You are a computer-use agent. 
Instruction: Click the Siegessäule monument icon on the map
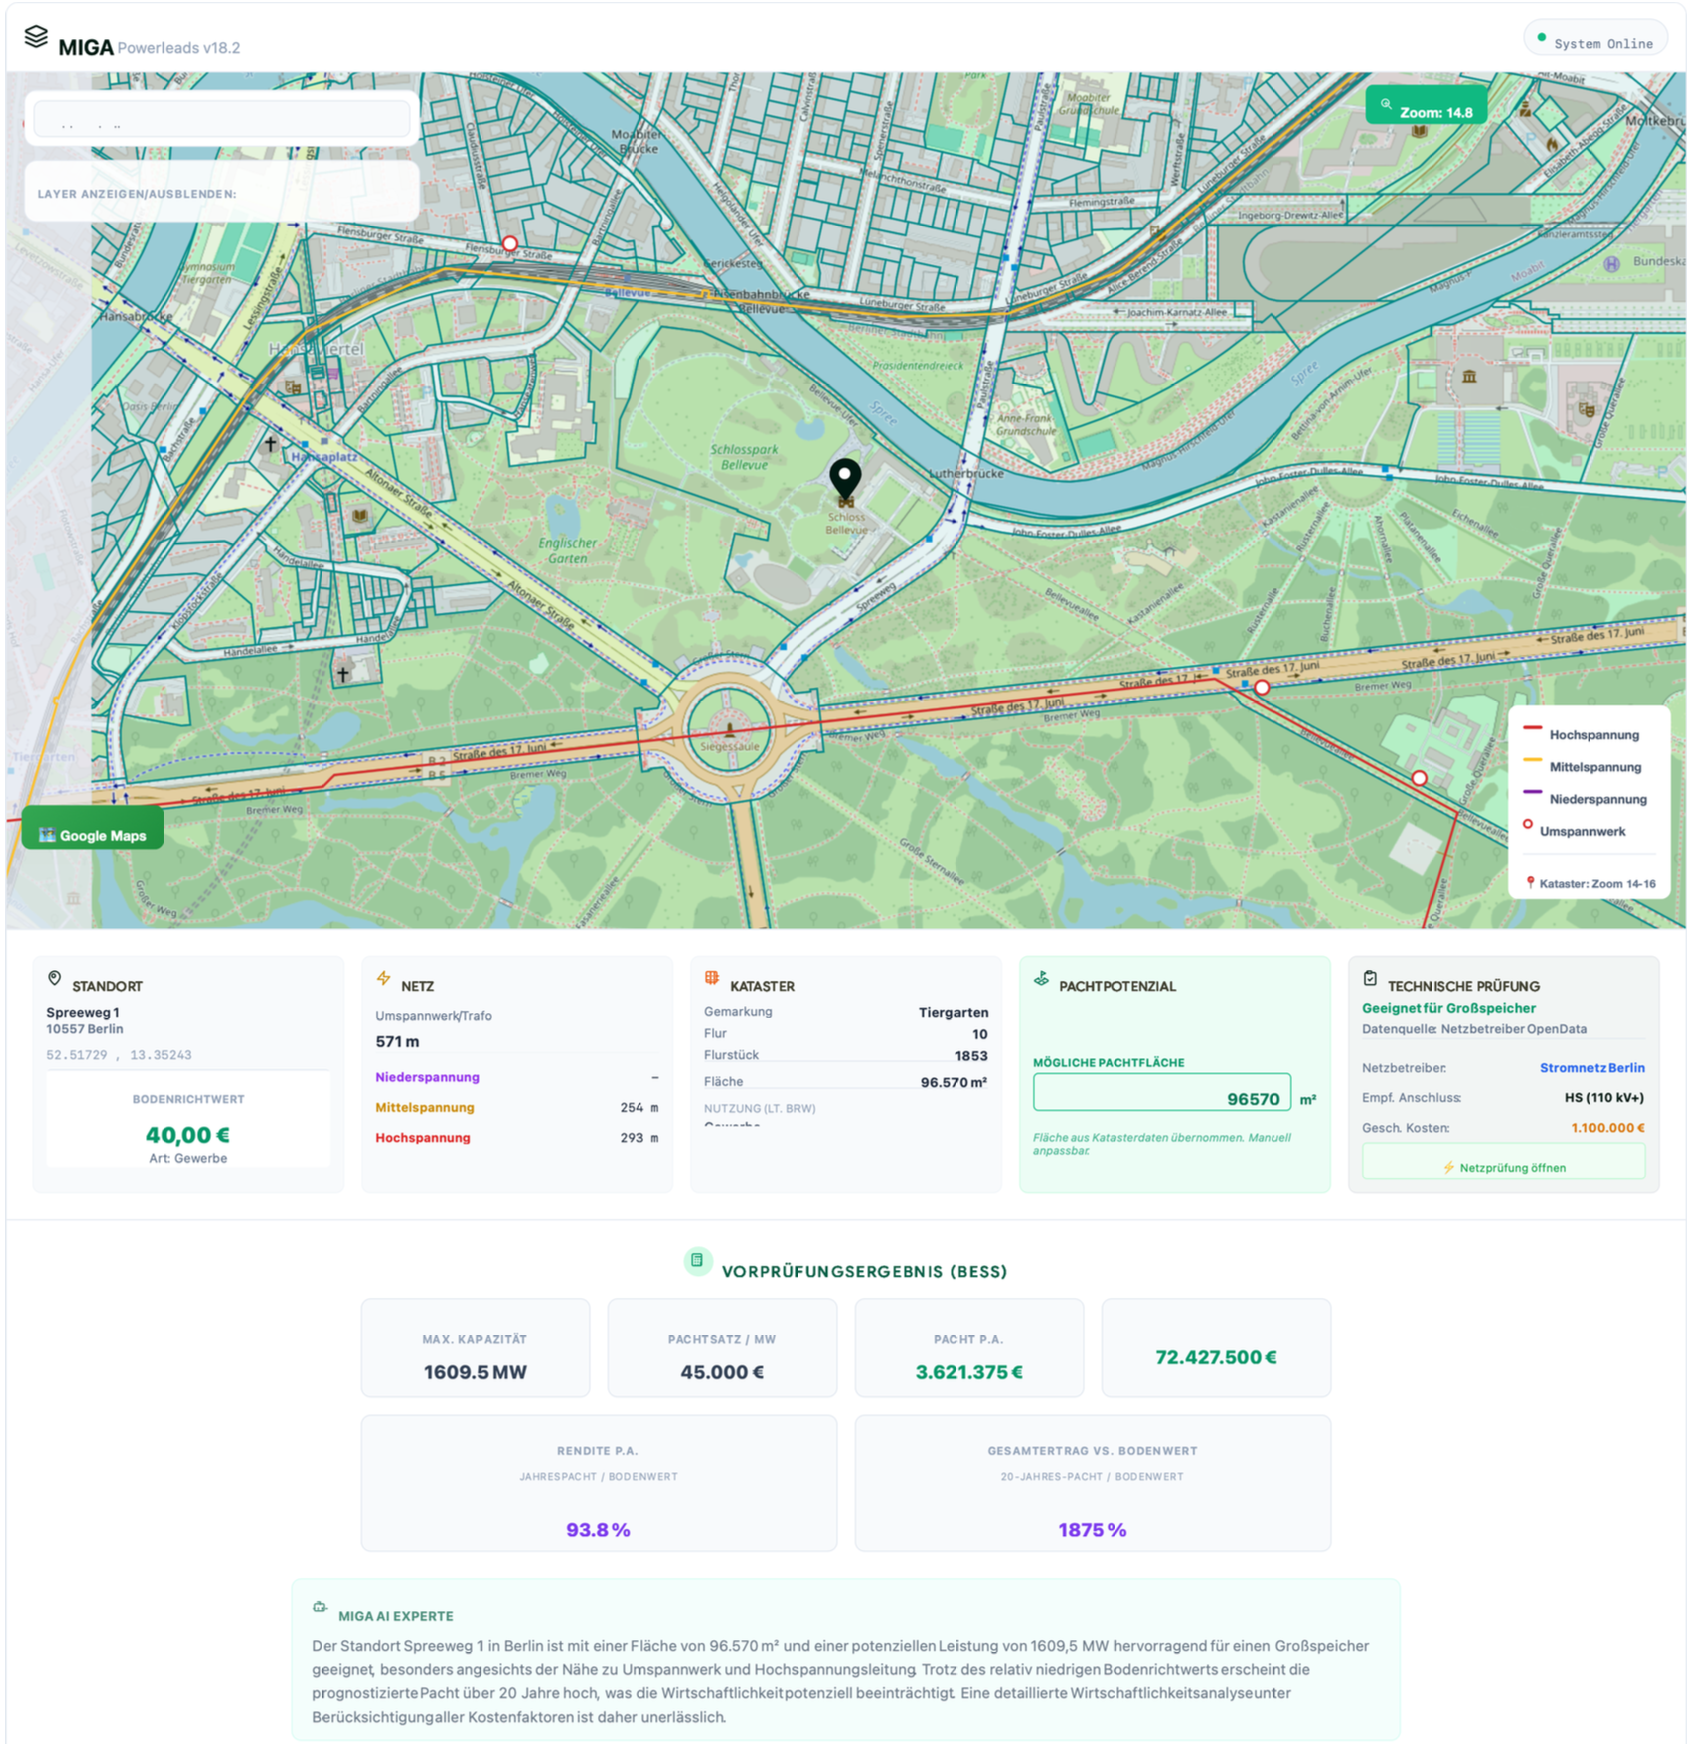click(x=730, y=731)
